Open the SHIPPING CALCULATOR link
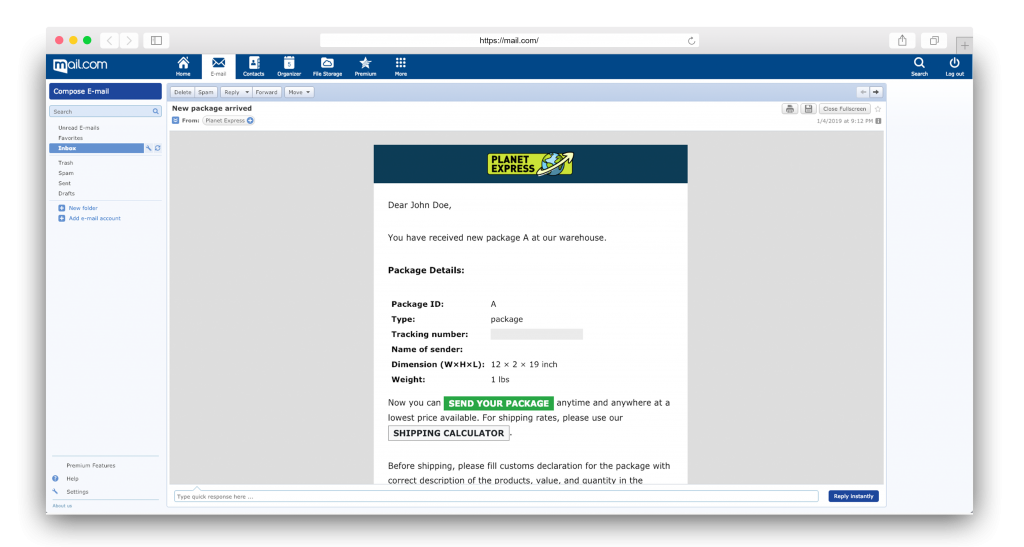 pyautogui.click(x=449, y=433)
